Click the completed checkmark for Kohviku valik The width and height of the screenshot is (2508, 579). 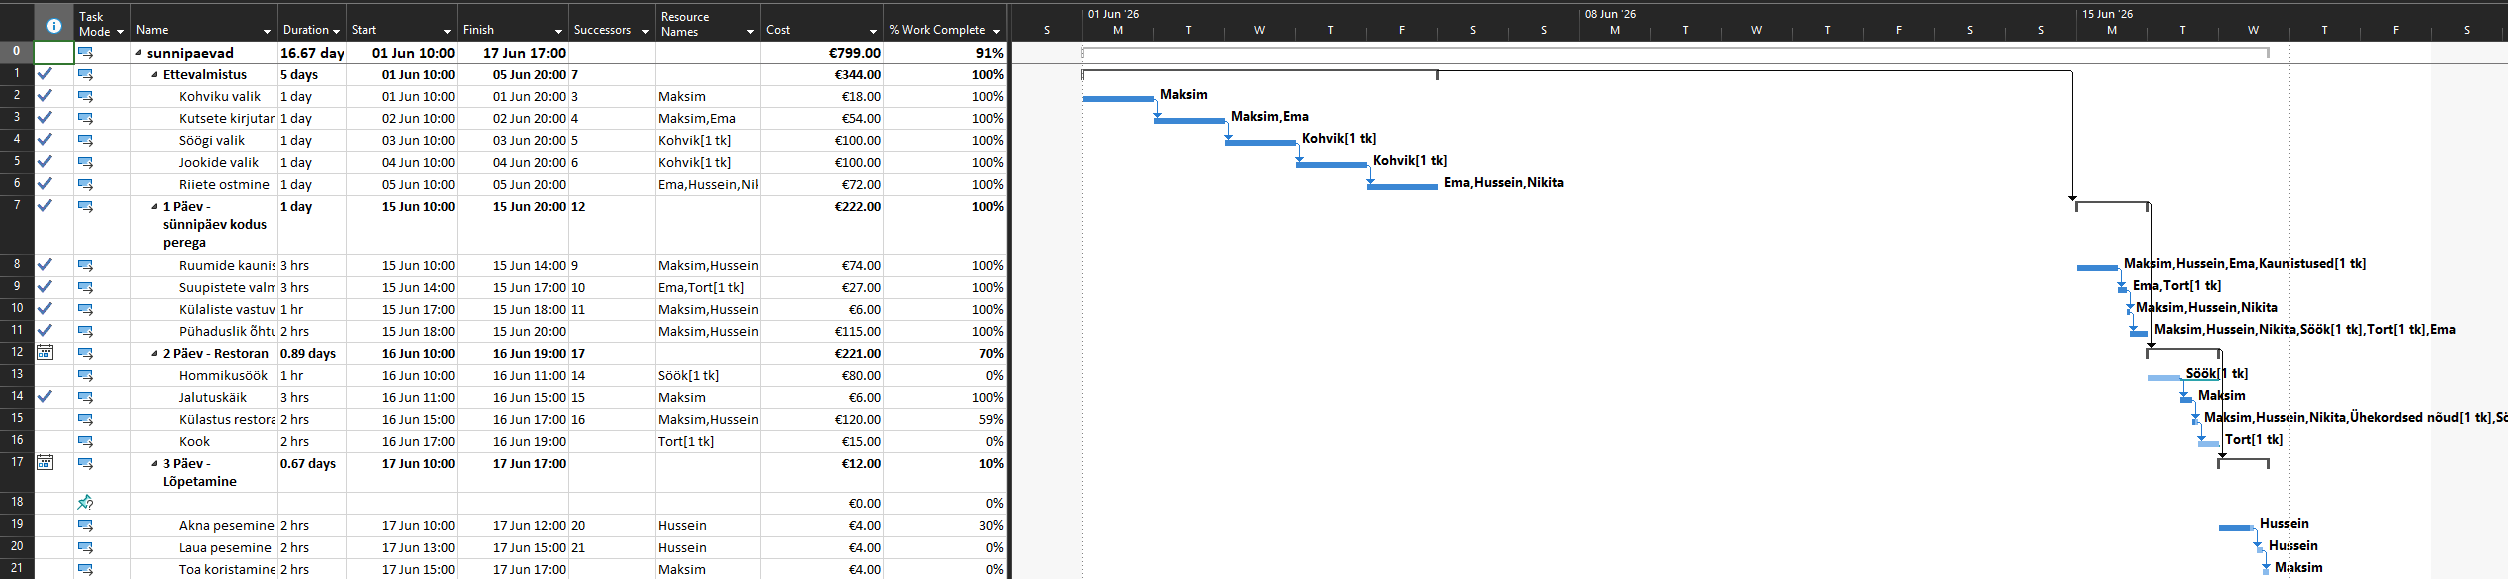45,96
